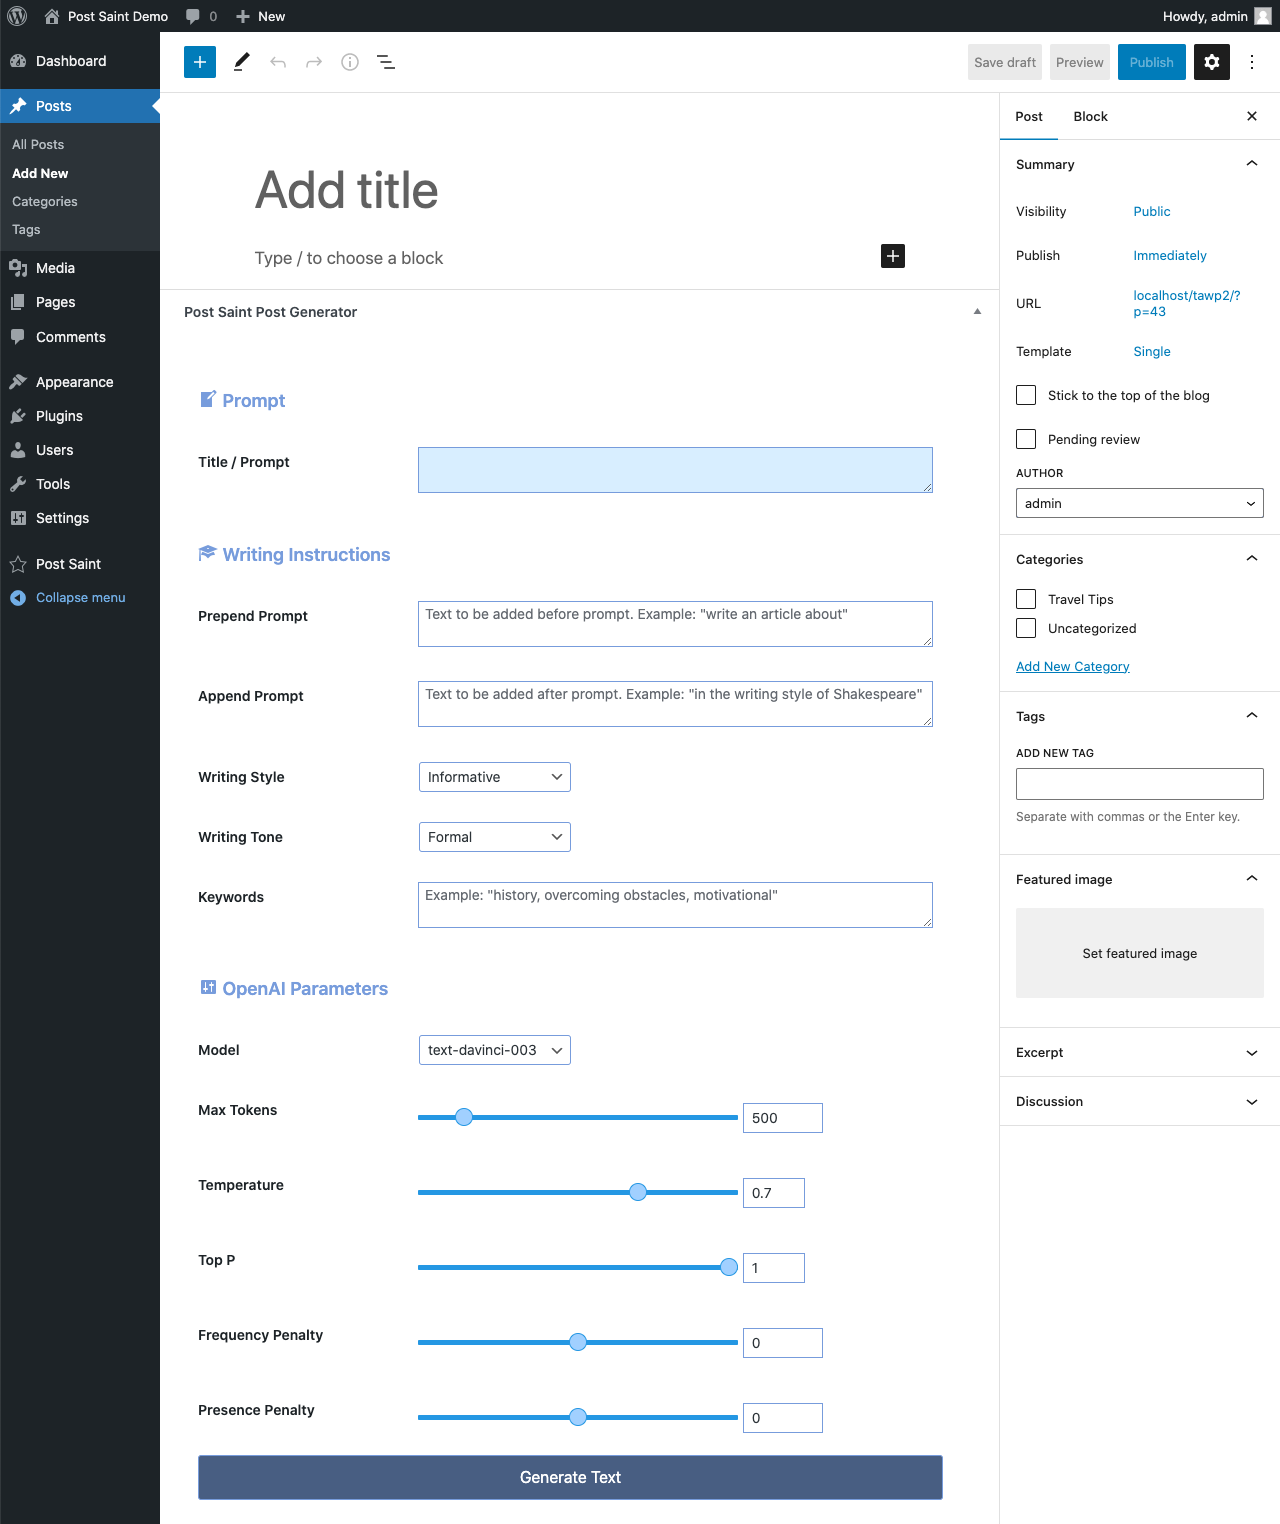The width and height of the screenshot is (1280, 1524).
Task: Click Collapse menu in sidebar
Action: tap(80, 597)
